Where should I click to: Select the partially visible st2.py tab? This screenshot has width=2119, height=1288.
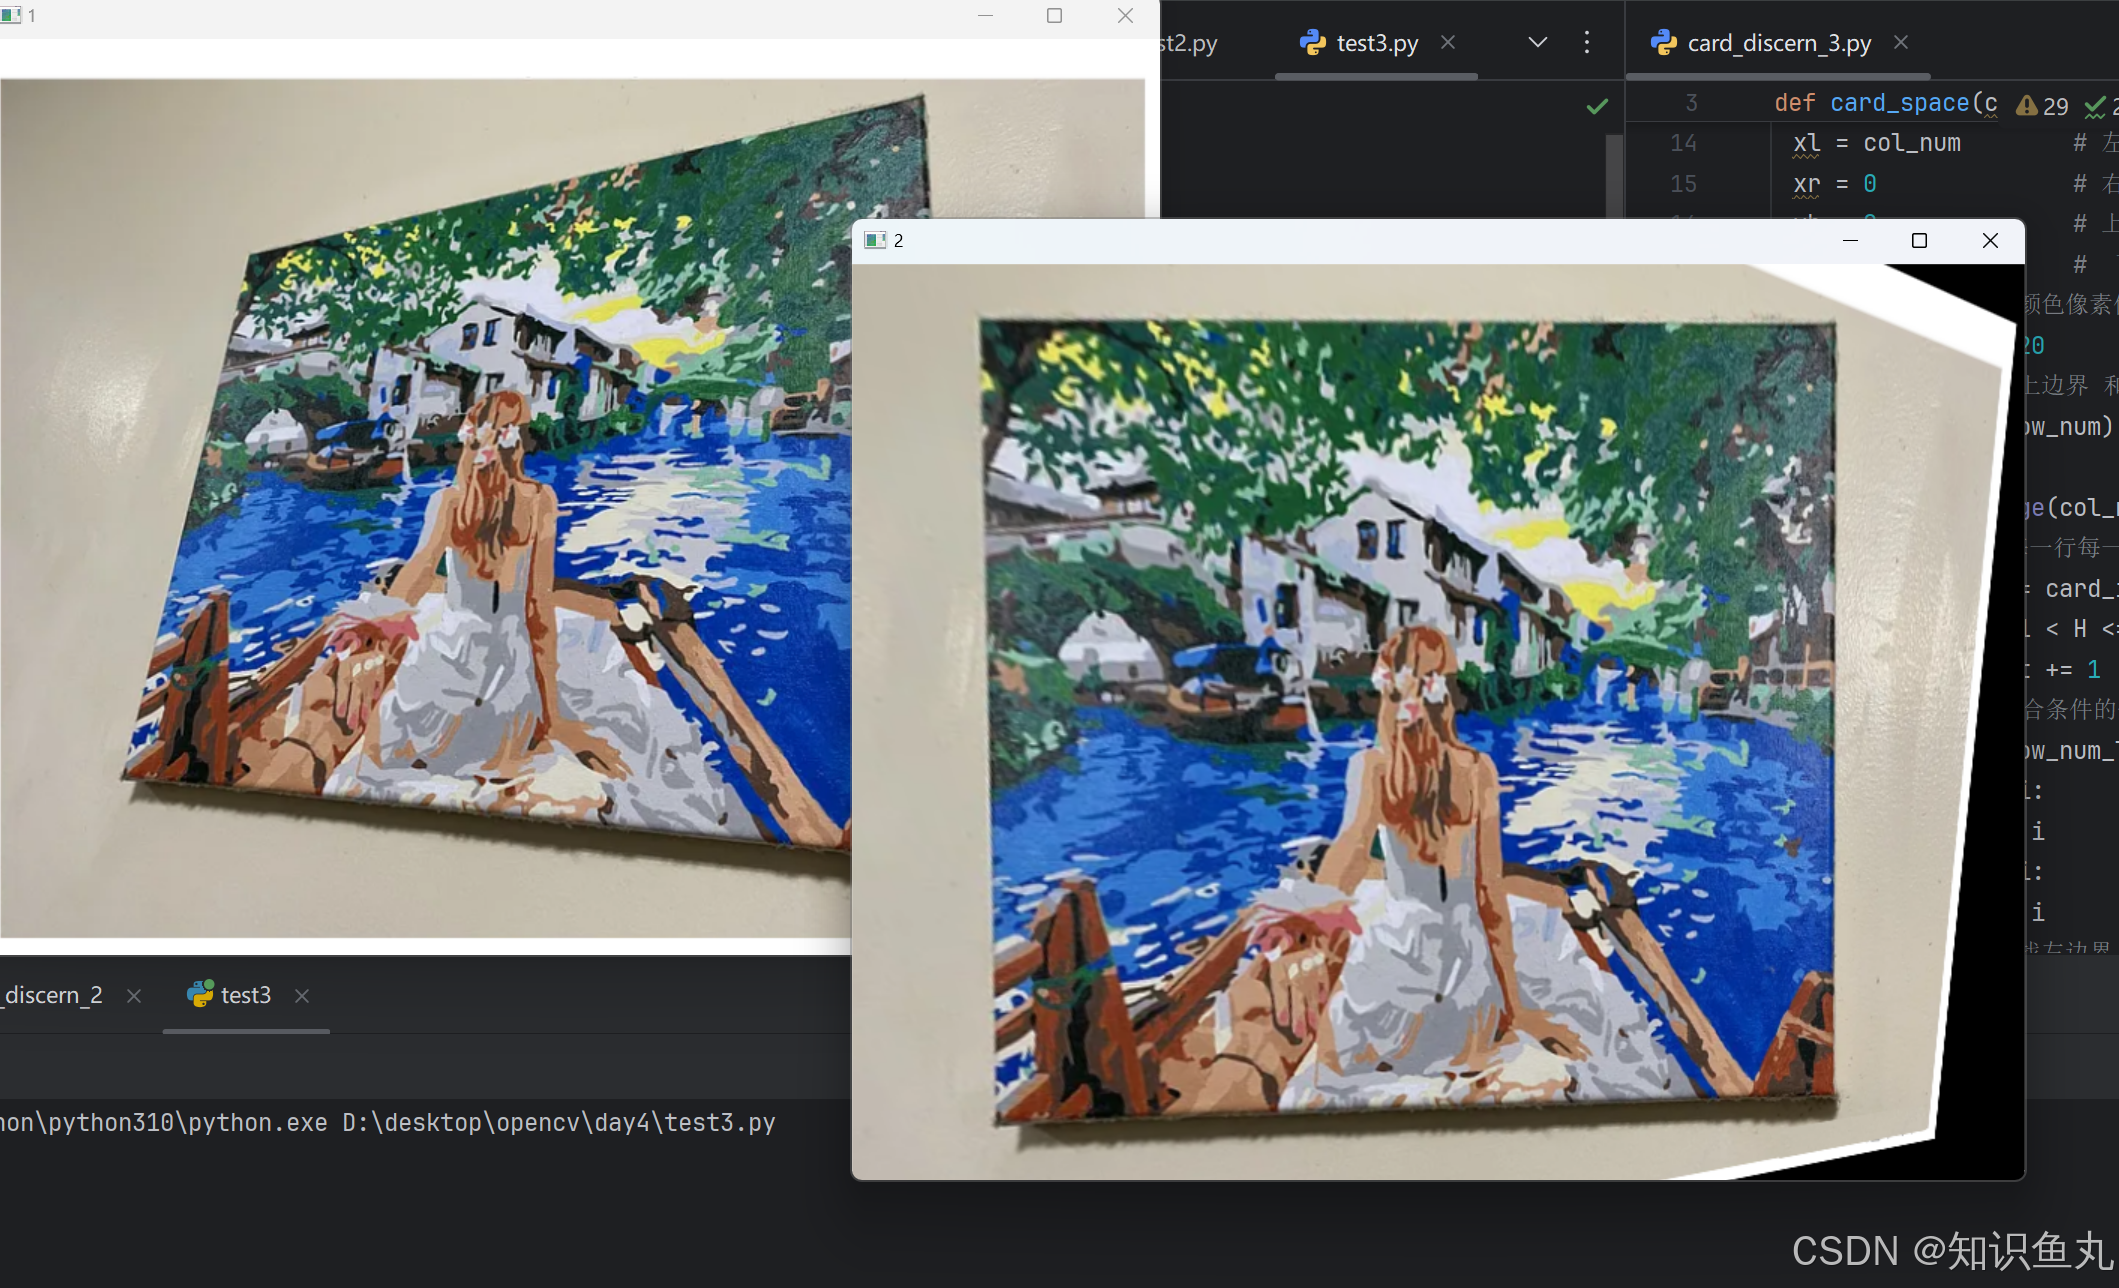(1189, 43)
